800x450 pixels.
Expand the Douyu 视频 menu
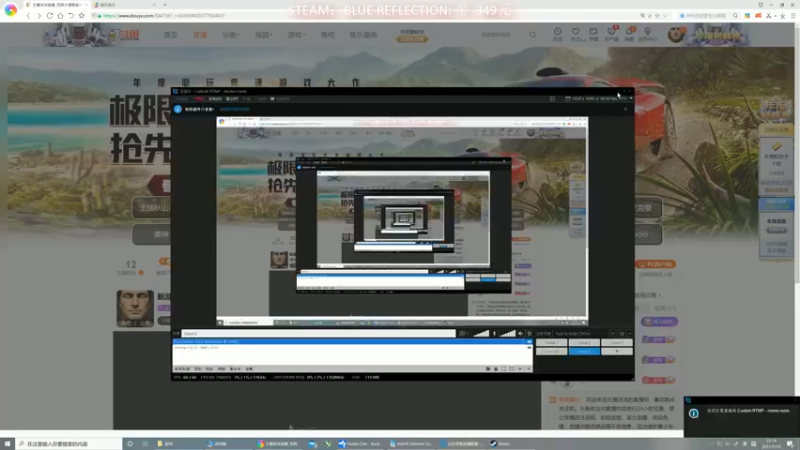(x=263, y=35)
